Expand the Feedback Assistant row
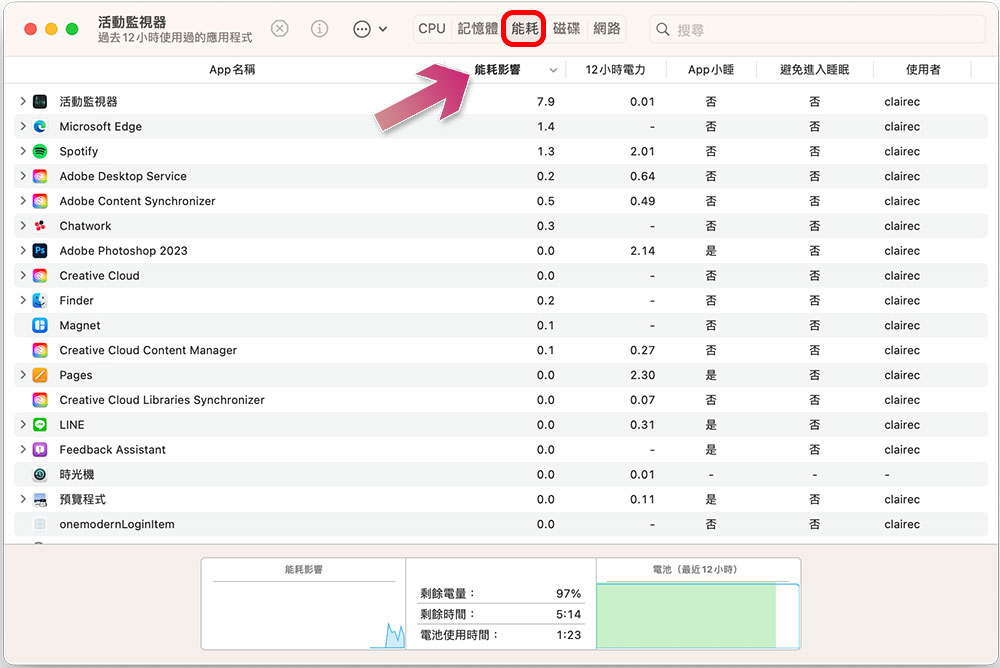1000x668 pixels. (22, 449)
